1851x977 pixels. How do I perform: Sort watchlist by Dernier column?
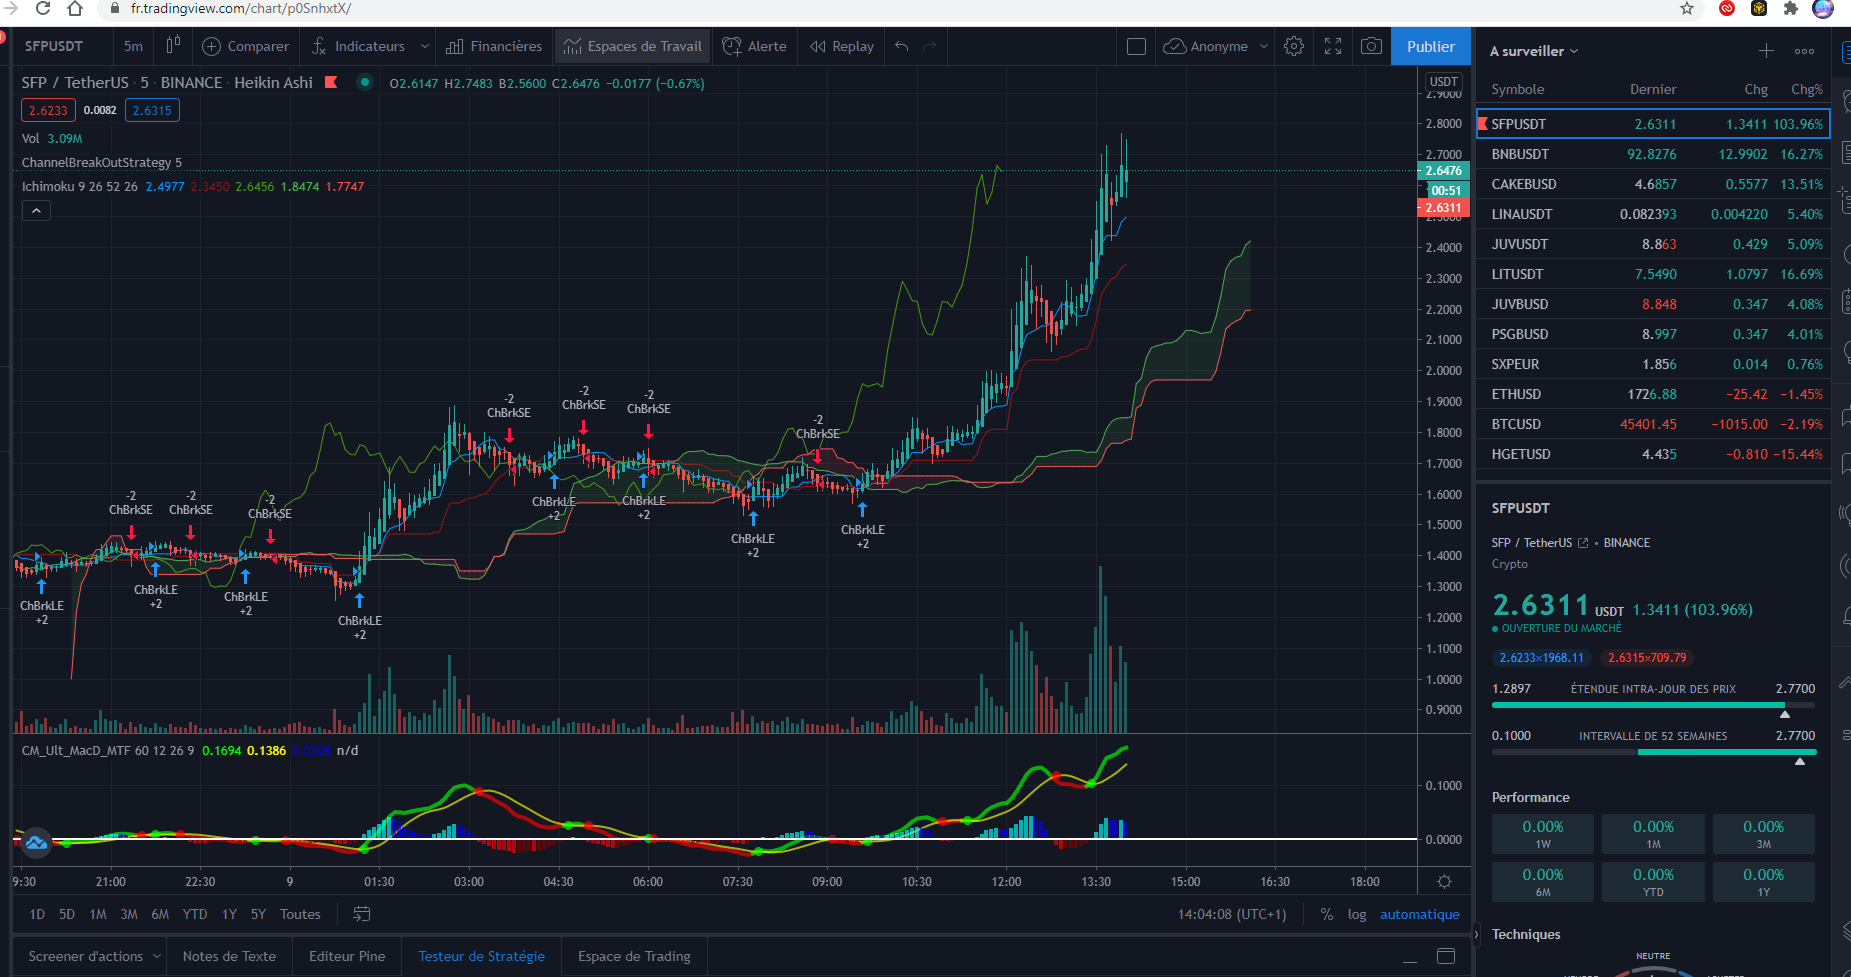tap(1653, 89)
